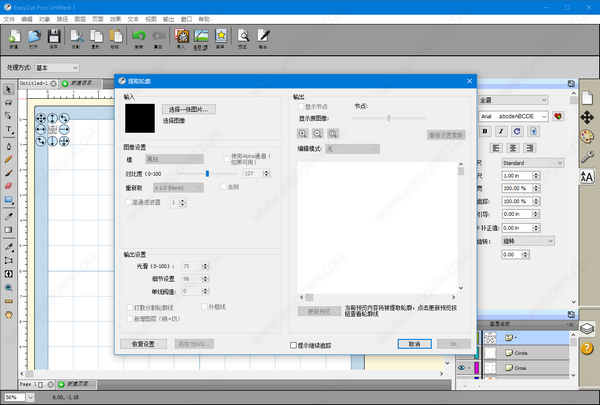600x405 pixels.
Task: Select the Text tool in left toolbox
Action: coord(9,129)
